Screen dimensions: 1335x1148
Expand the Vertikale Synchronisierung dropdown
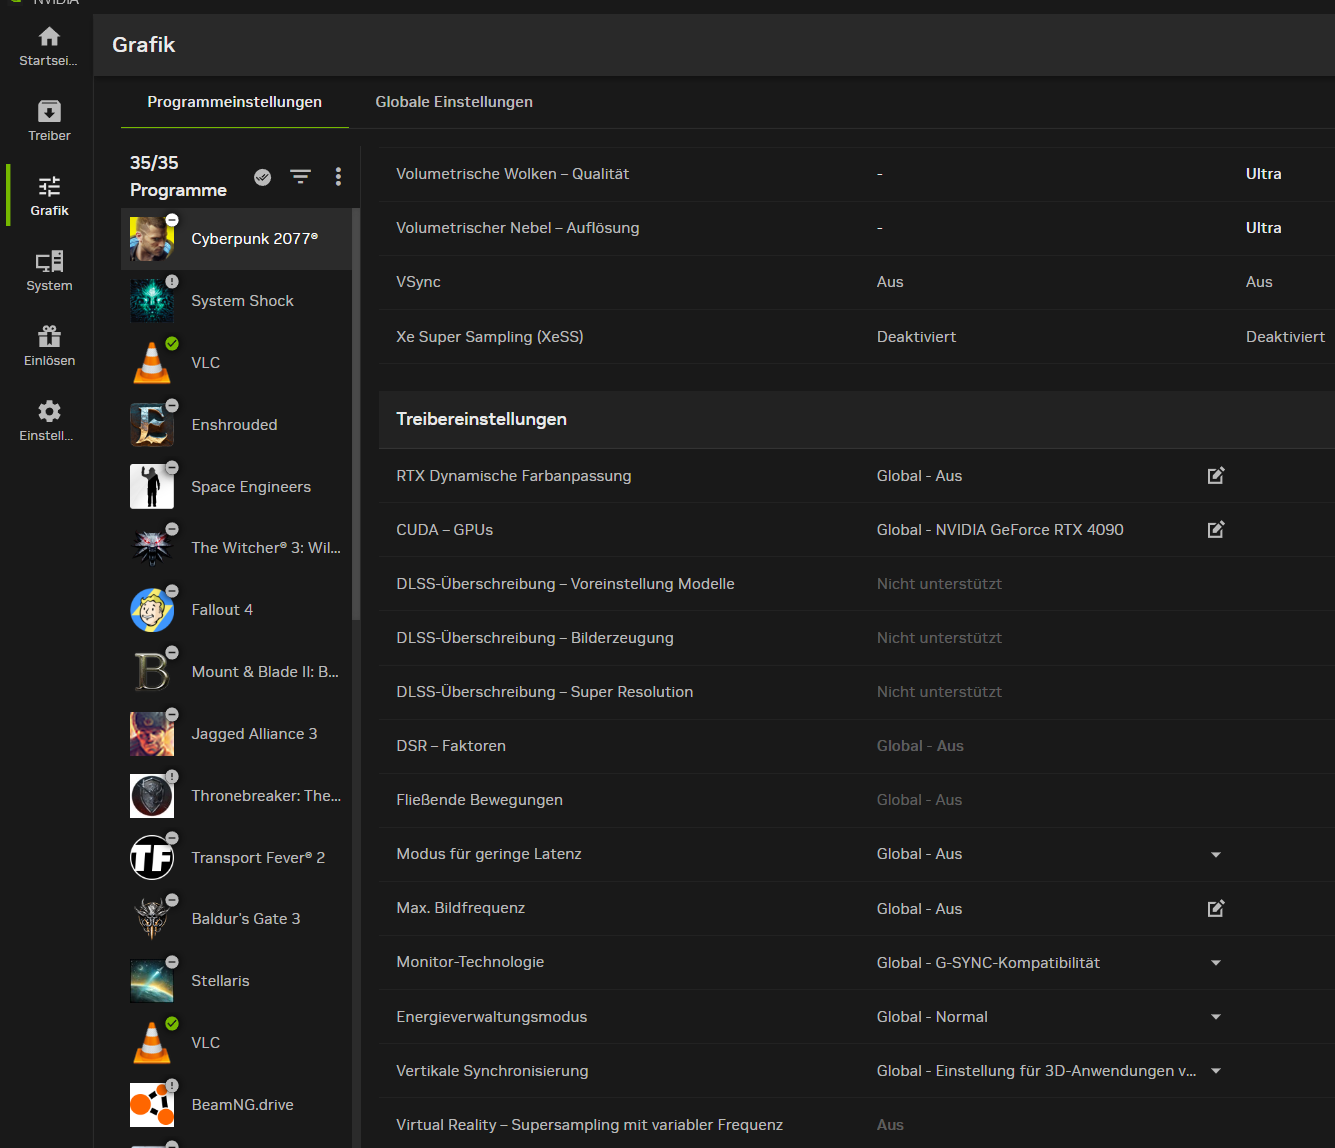(1216, 1071)
